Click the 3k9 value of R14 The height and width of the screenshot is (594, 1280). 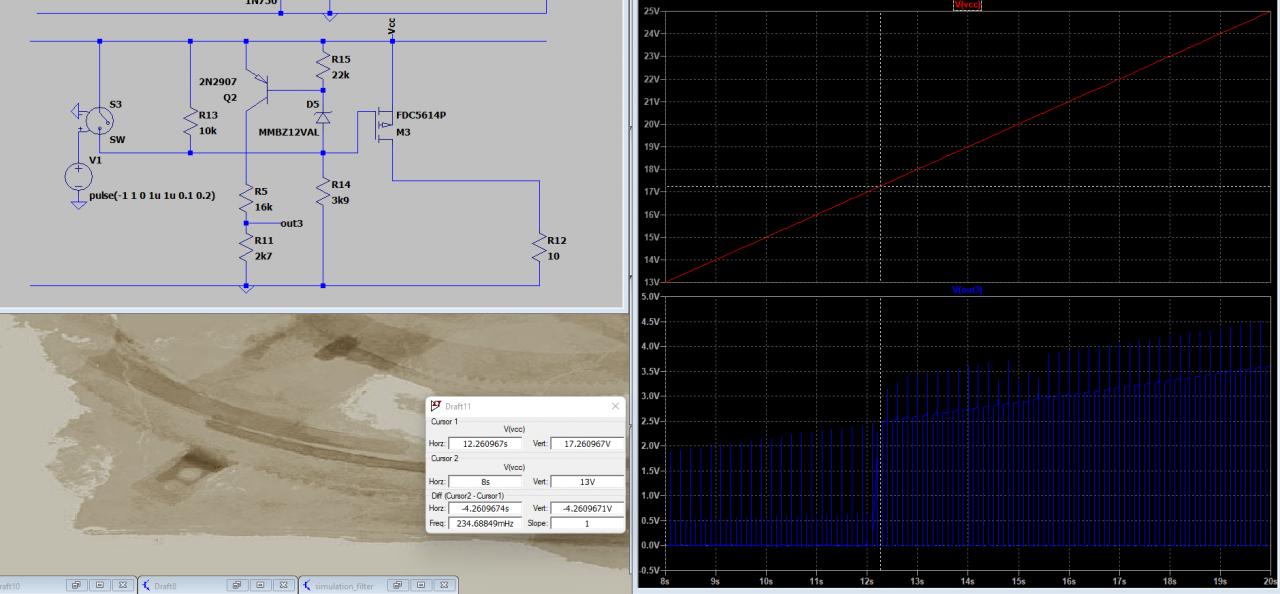[x=341, y=201]
